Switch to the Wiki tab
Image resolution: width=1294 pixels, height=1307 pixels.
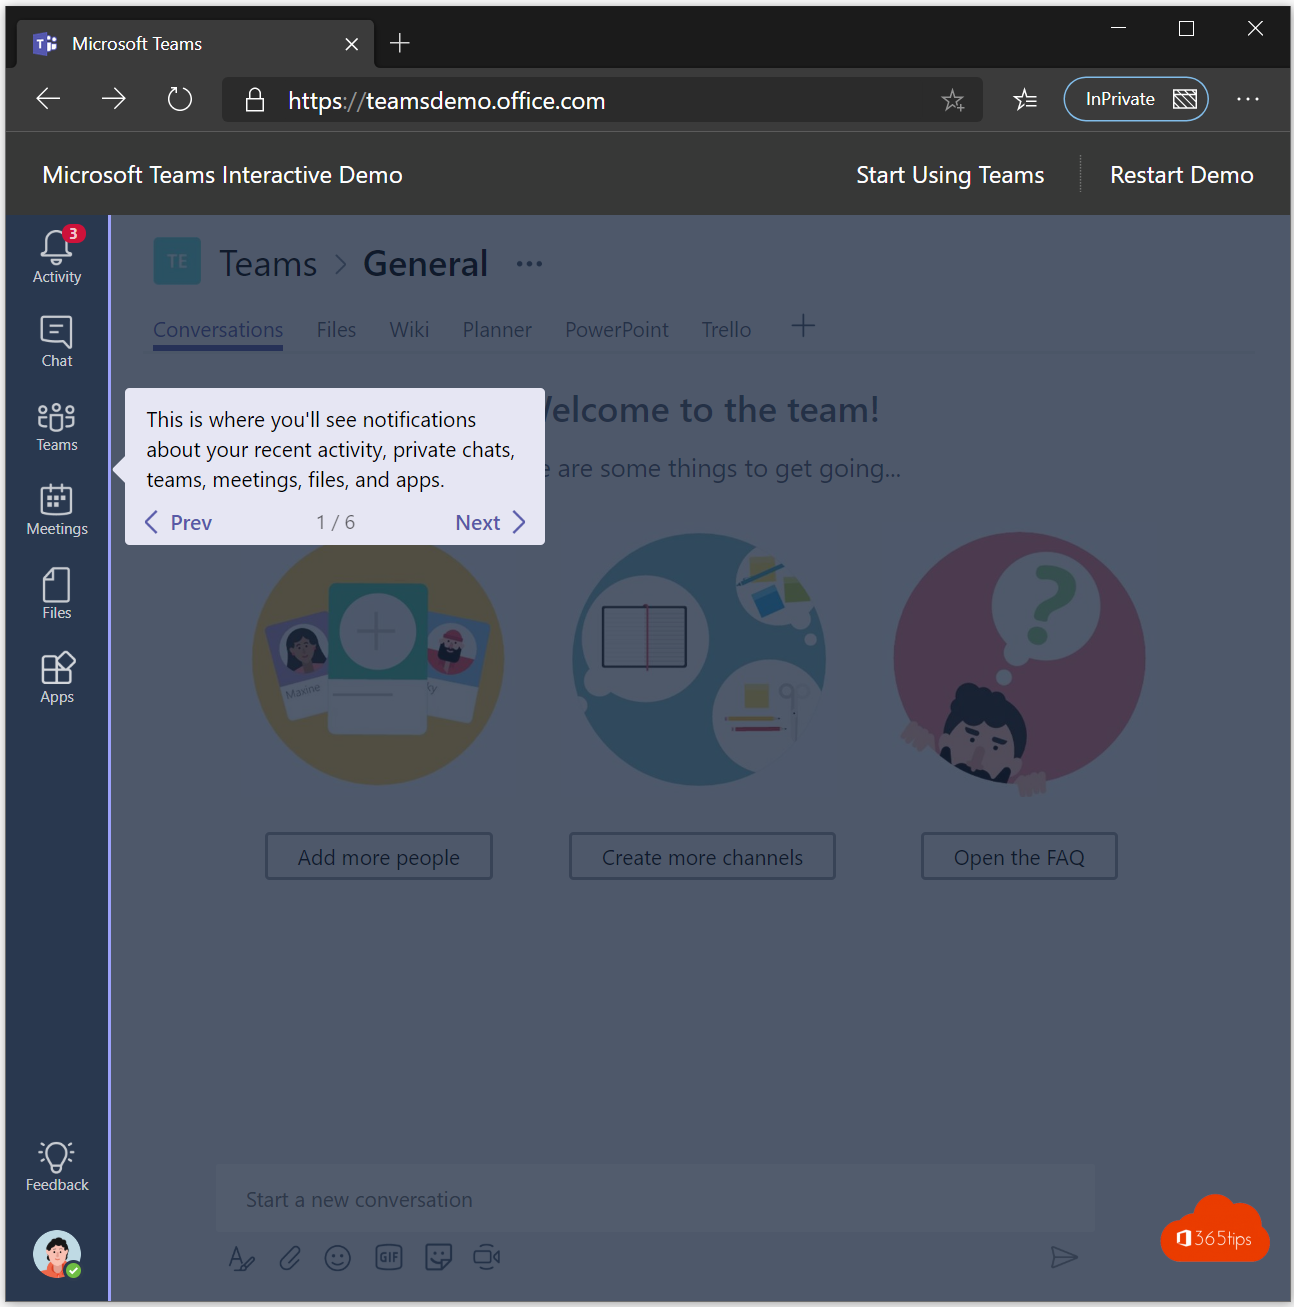(409, 330)
